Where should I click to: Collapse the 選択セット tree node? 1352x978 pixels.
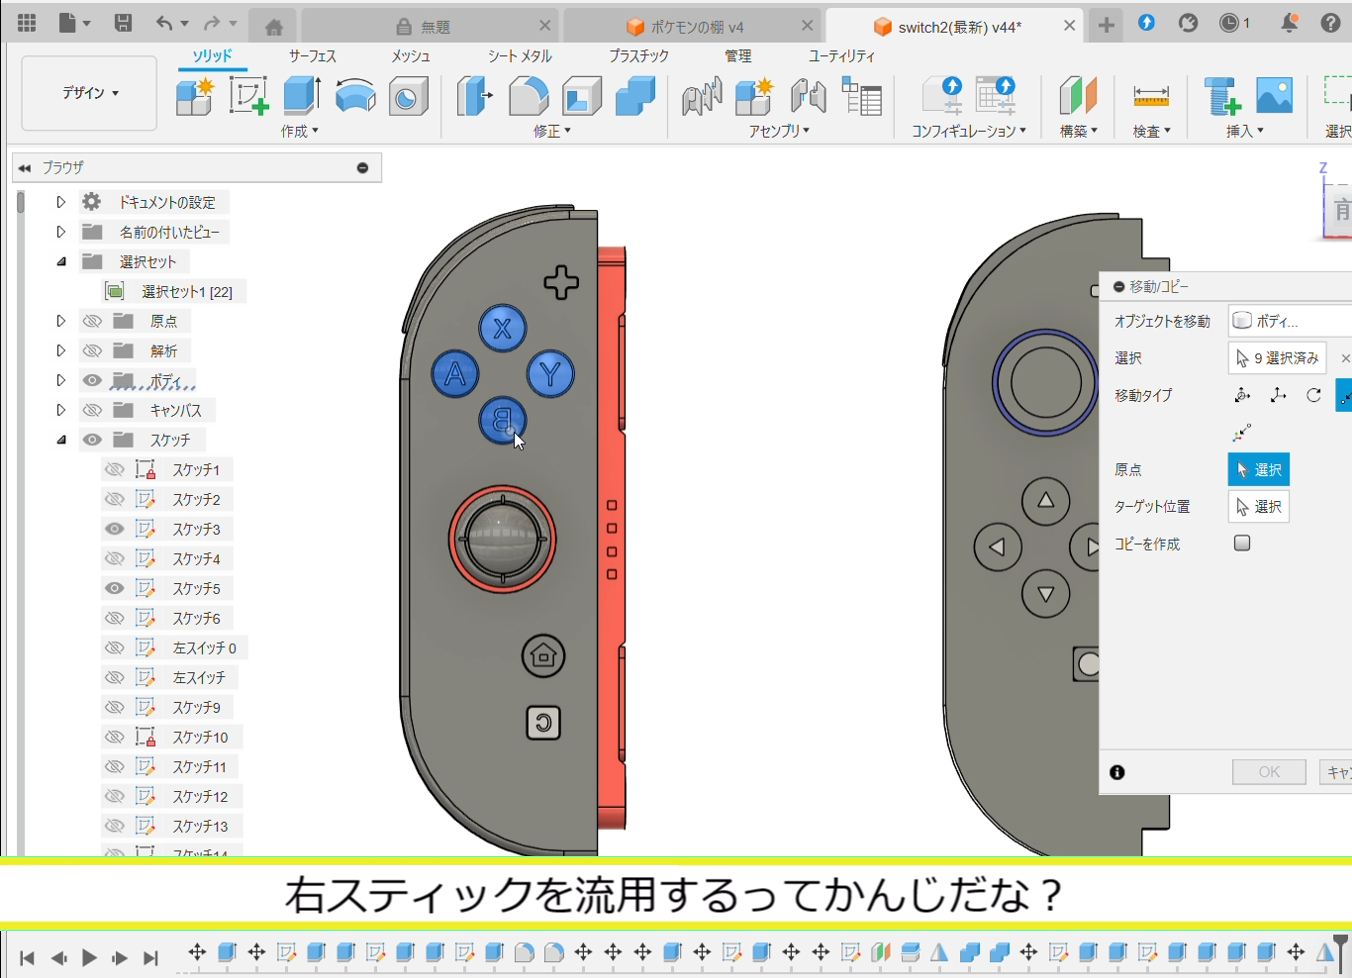coord(61,262)
